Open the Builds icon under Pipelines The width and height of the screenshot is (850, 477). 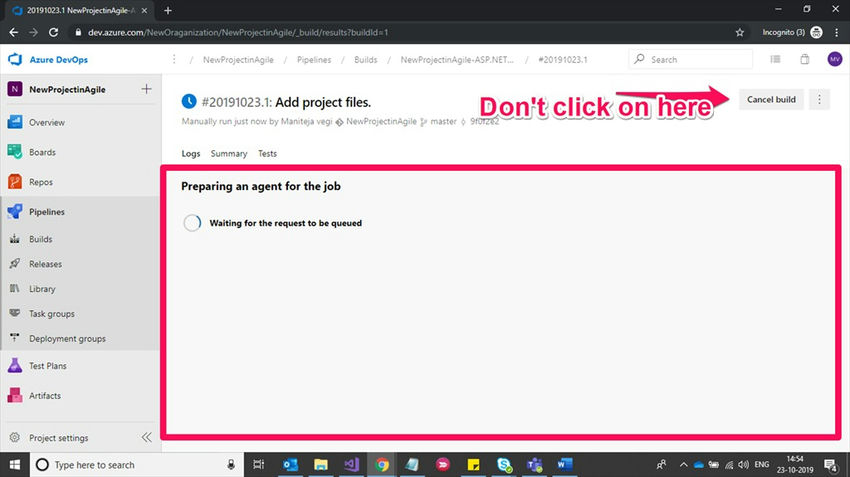point(15,238)
